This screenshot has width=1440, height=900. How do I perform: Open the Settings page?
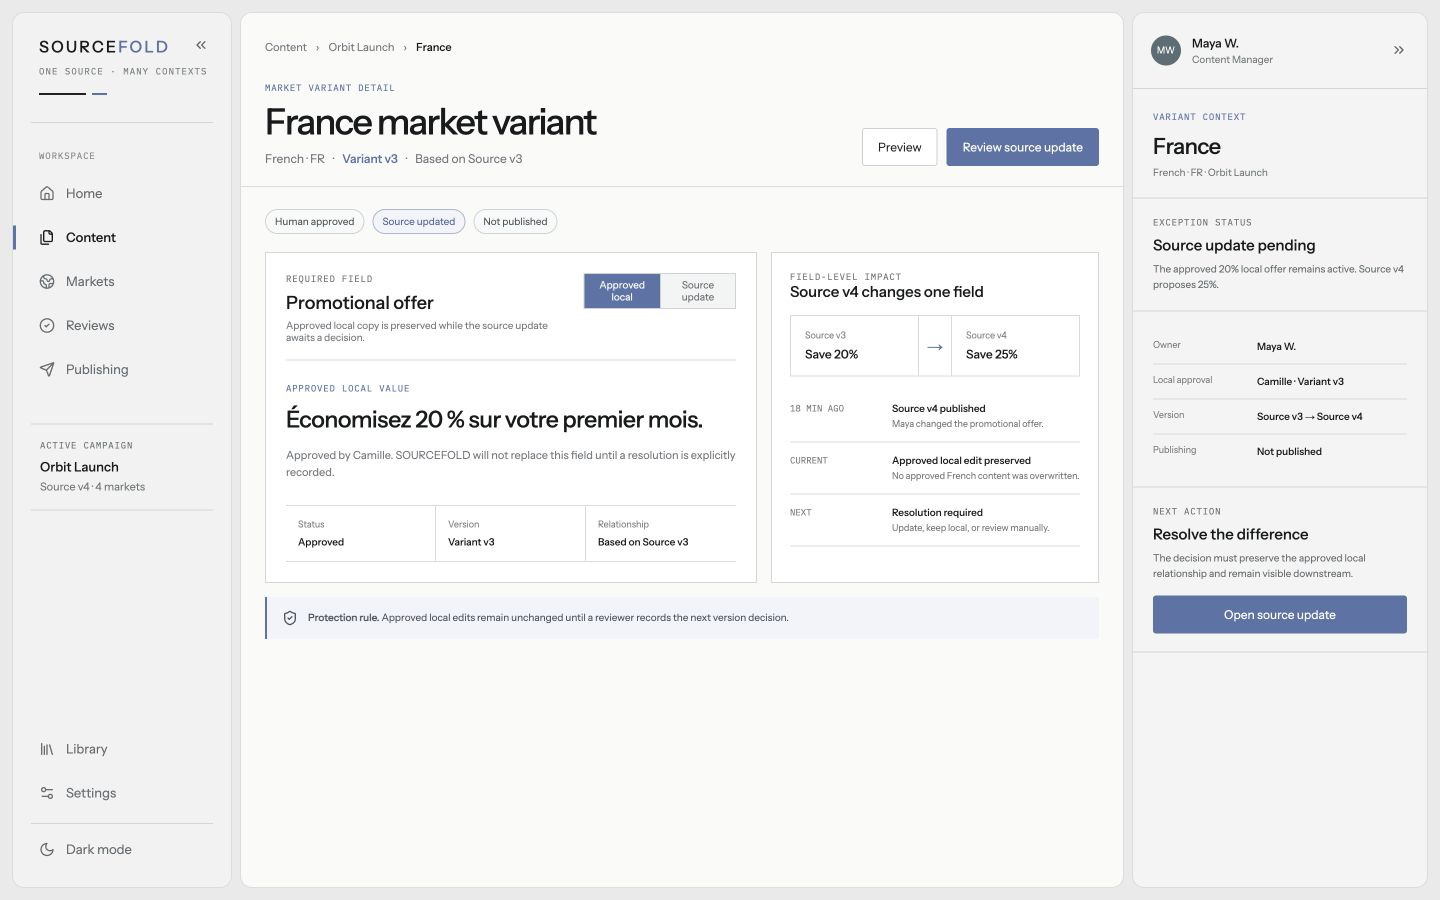[x=122, y=793]
